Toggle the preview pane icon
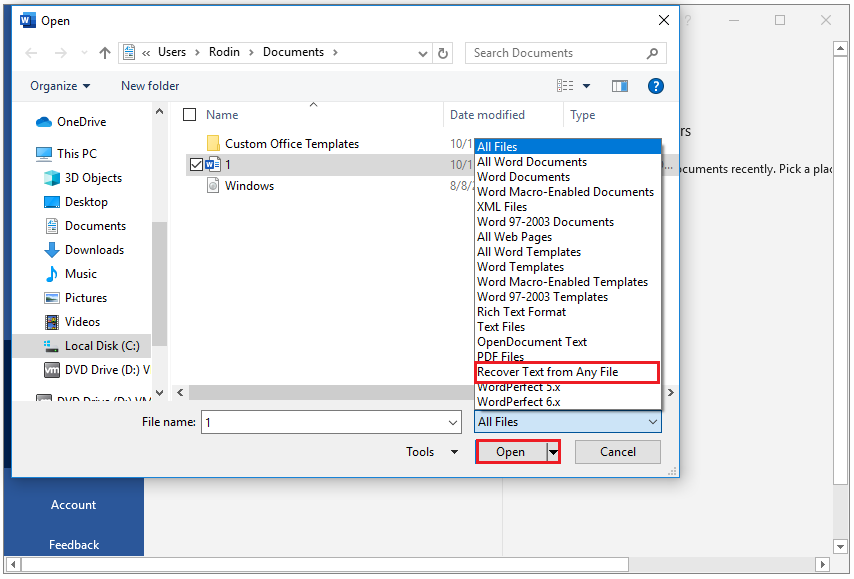The height and width of the screenshot is (579, 854). tap(619, 86)
